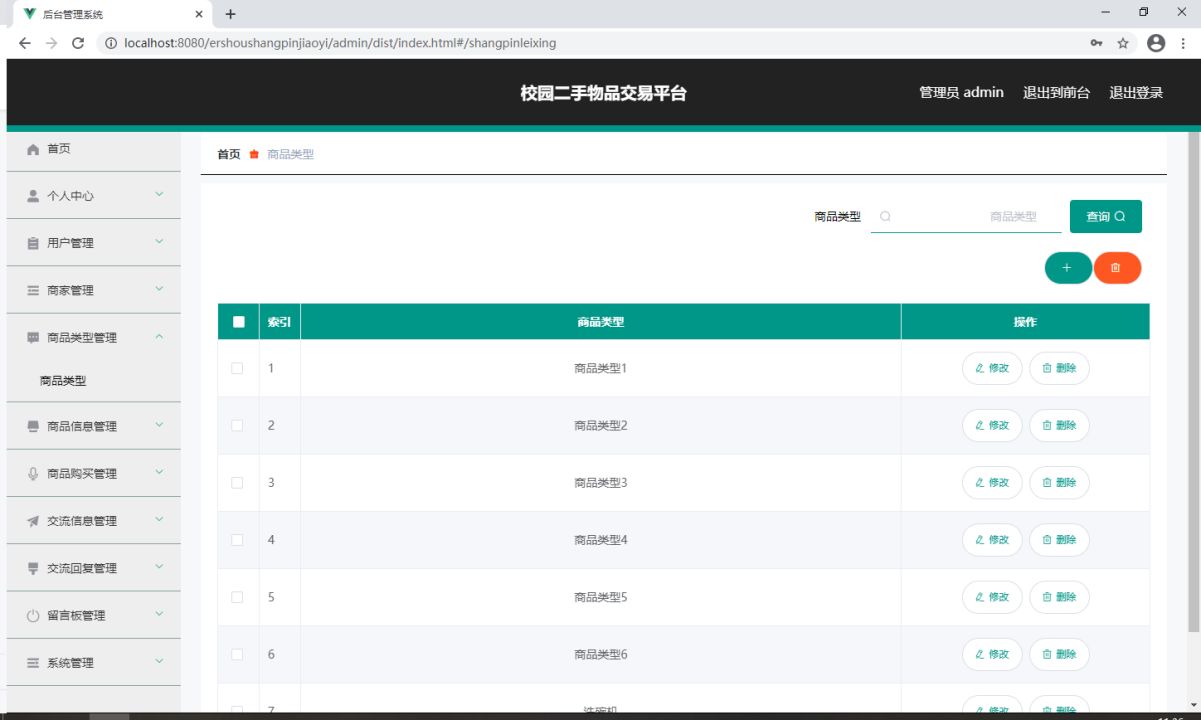1201x720 pixels.
Task: Expand the 个人中心 chevron
Action: tap(159, 195)
